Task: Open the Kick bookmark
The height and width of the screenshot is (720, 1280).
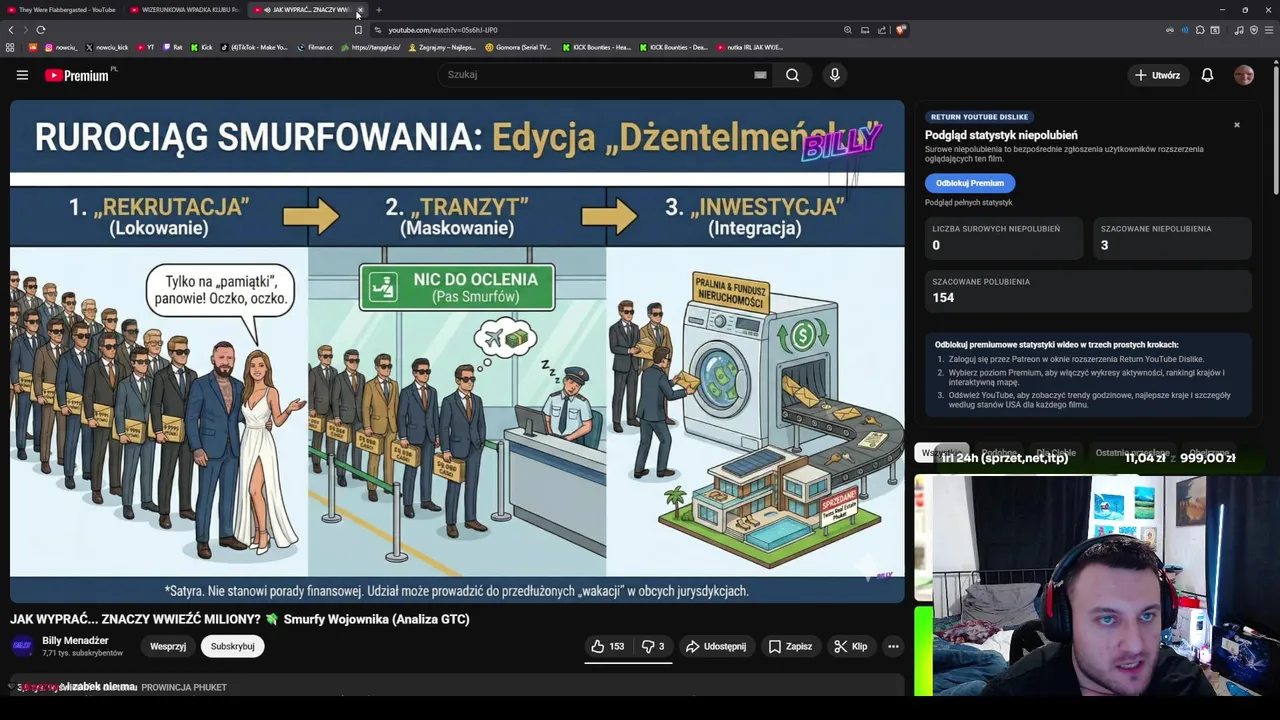Action: (x=202, y=47)
